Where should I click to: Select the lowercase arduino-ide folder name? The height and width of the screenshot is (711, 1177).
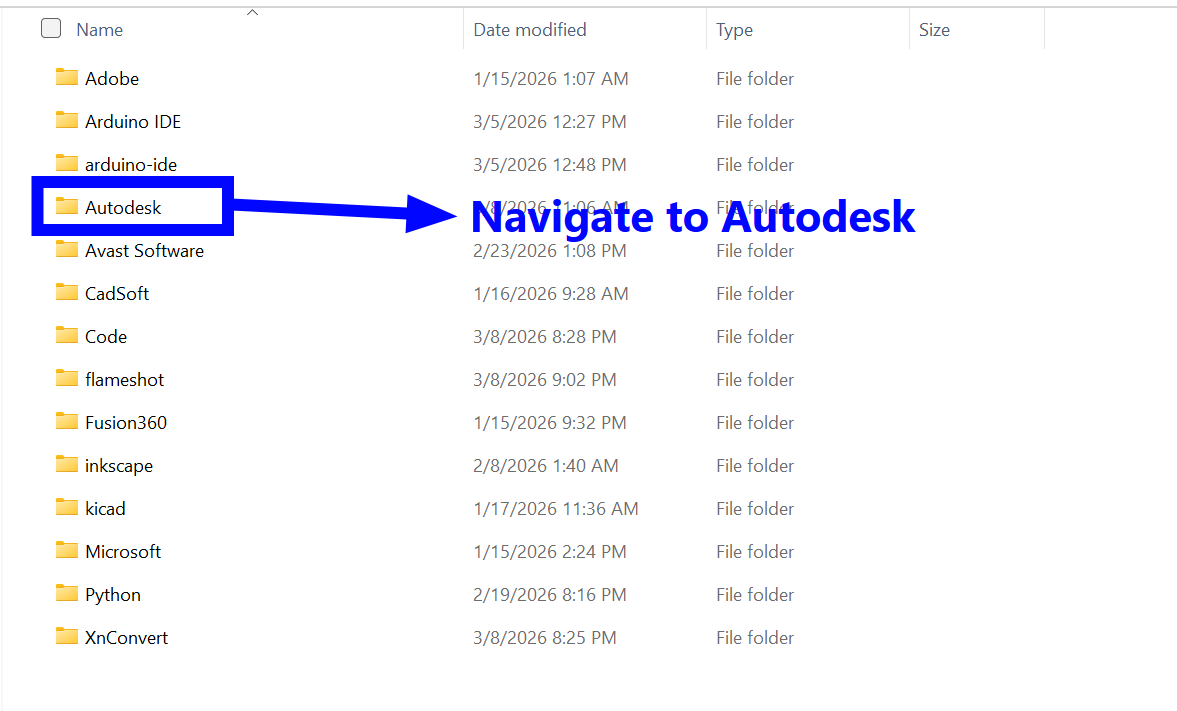131,164
